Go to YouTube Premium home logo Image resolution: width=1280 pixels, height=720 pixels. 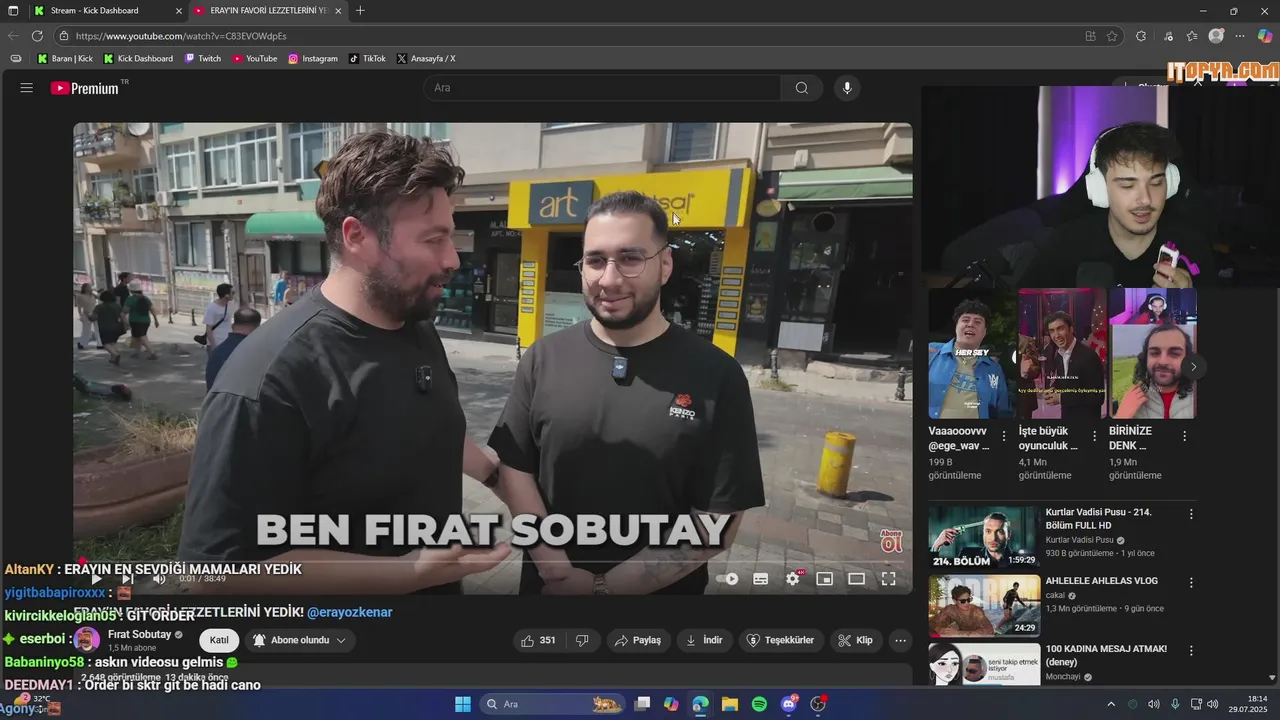tap(85, 88)
